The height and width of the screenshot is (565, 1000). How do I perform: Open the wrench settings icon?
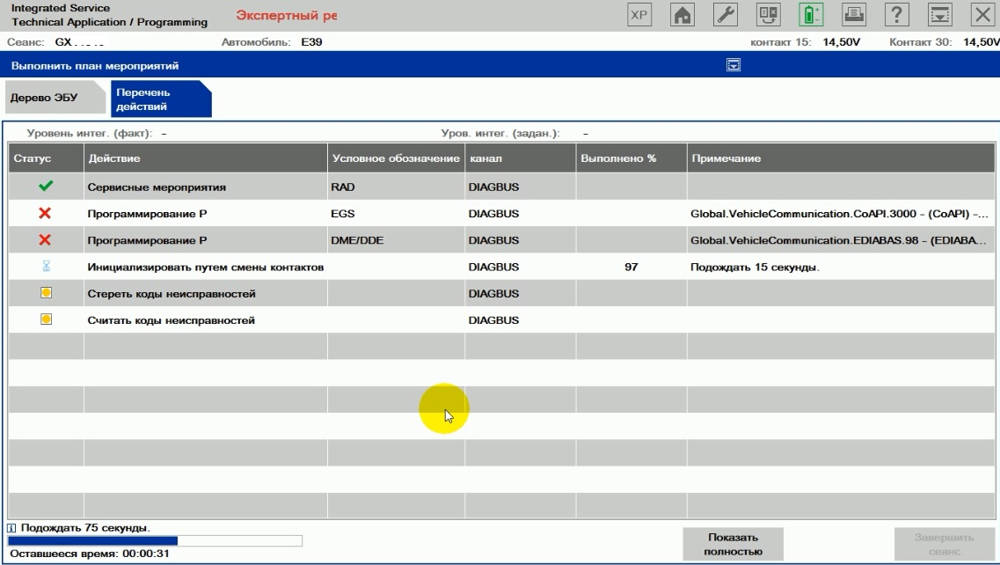725,16
